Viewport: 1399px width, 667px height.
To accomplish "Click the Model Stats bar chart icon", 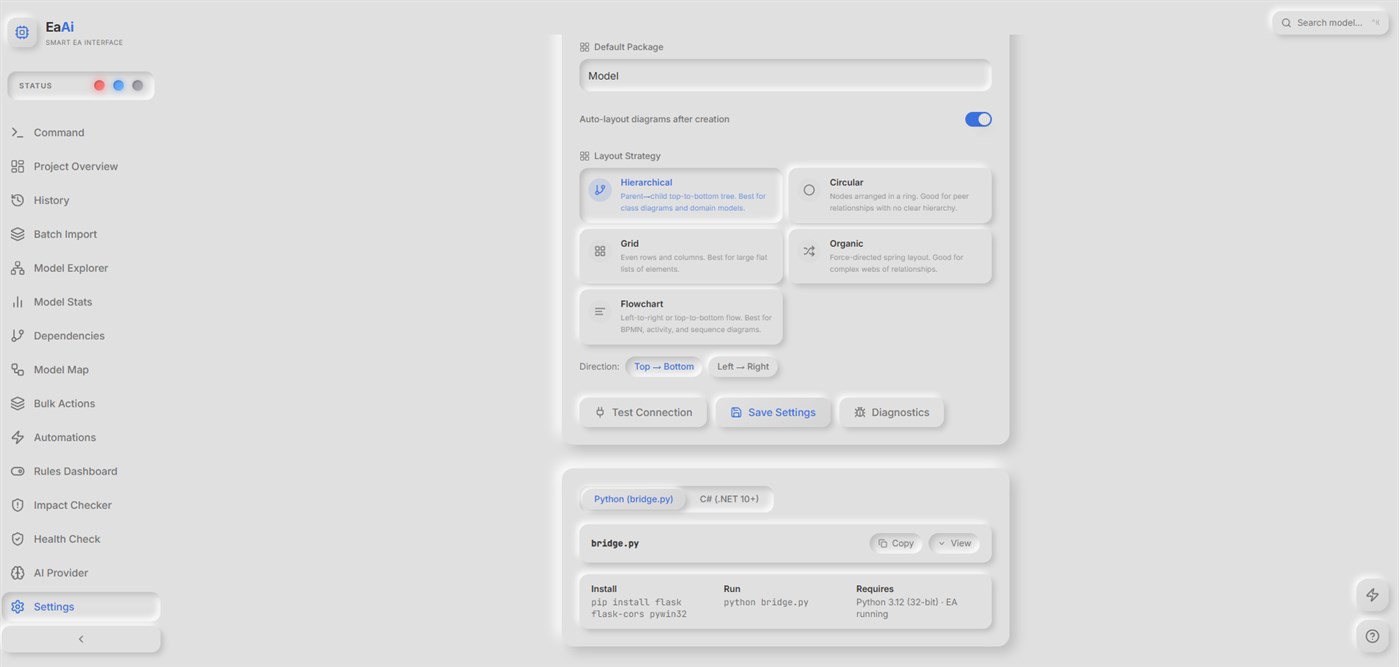I will click(x=17, y=302).
